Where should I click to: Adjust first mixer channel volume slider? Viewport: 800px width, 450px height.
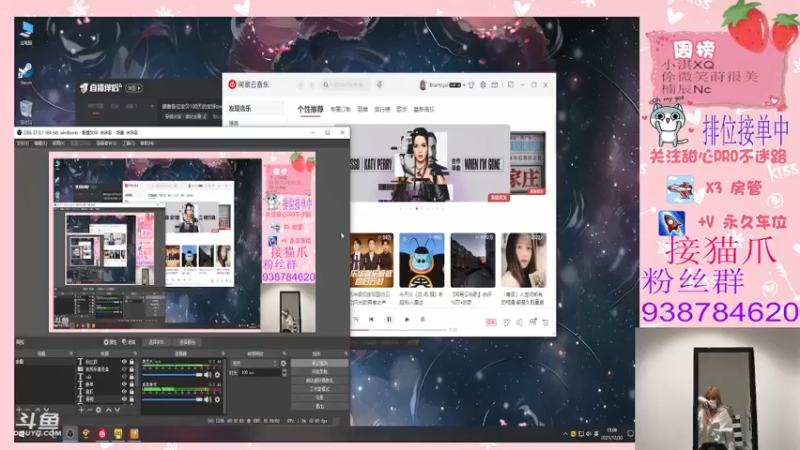pyautogui.click(x=172, y=375)
